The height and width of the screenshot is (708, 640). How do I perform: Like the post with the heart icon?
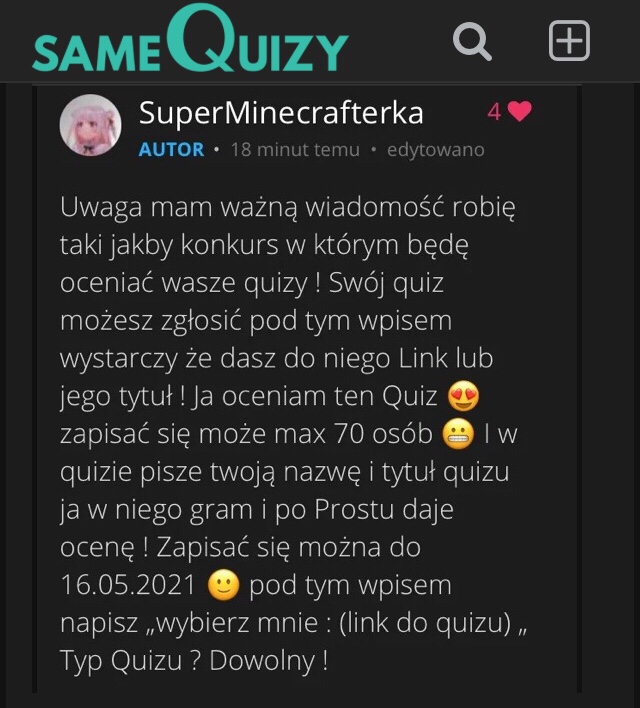pyautogui.click(x=520, y=111)
